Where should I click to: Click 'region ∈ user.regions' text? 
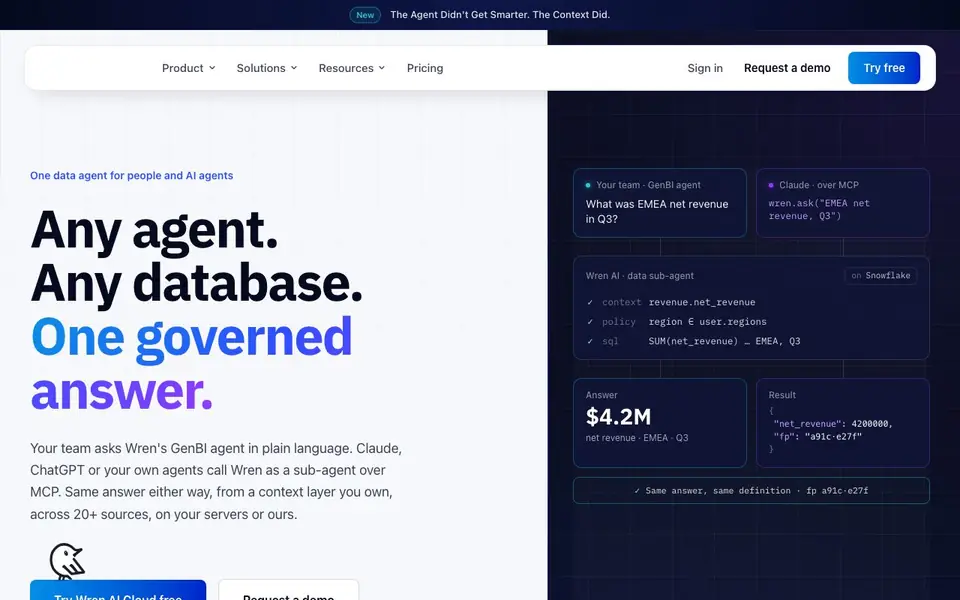tap(707, 322)
